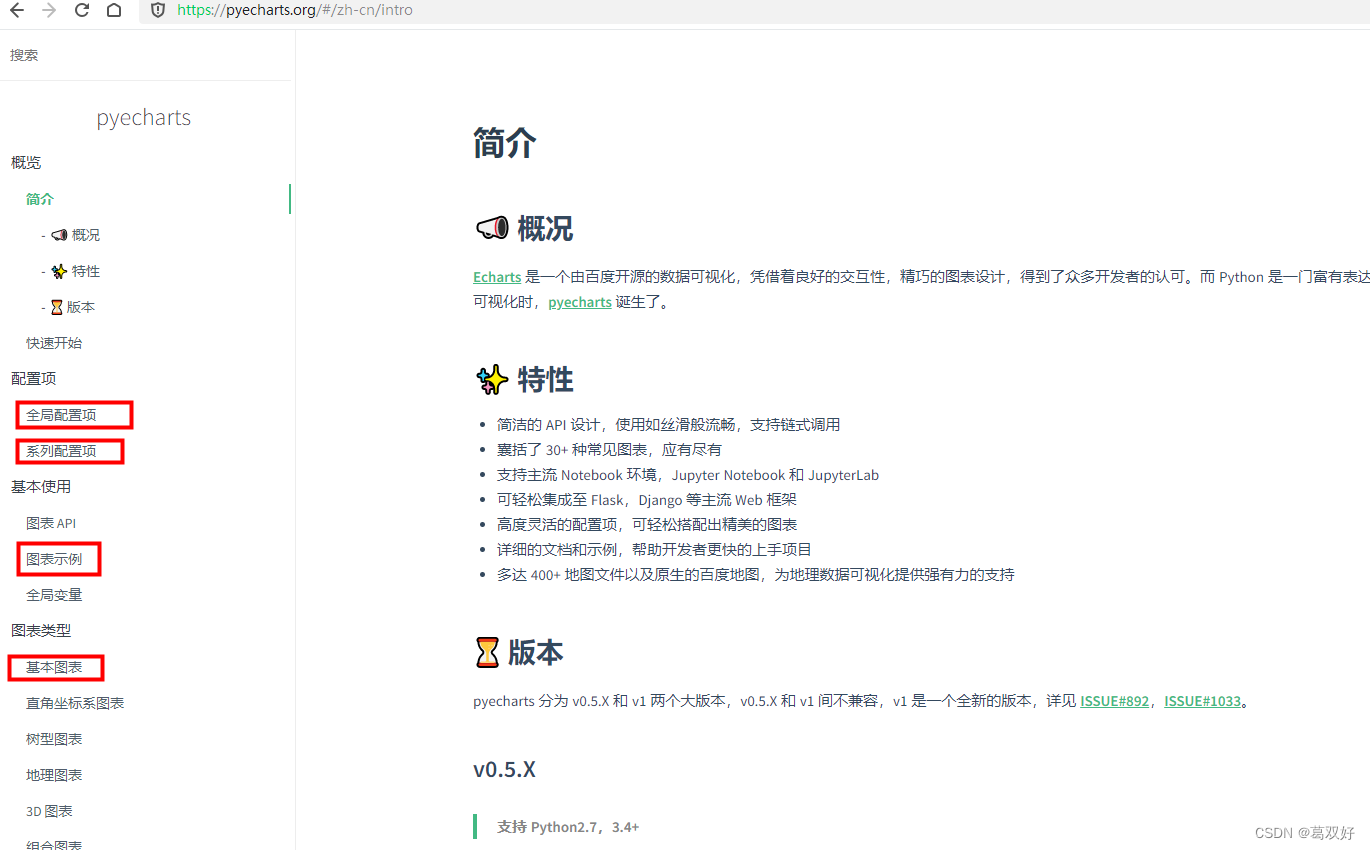View site security via the shield icon
Viewport: 1370px width, 850px height.
pos(158,10)
